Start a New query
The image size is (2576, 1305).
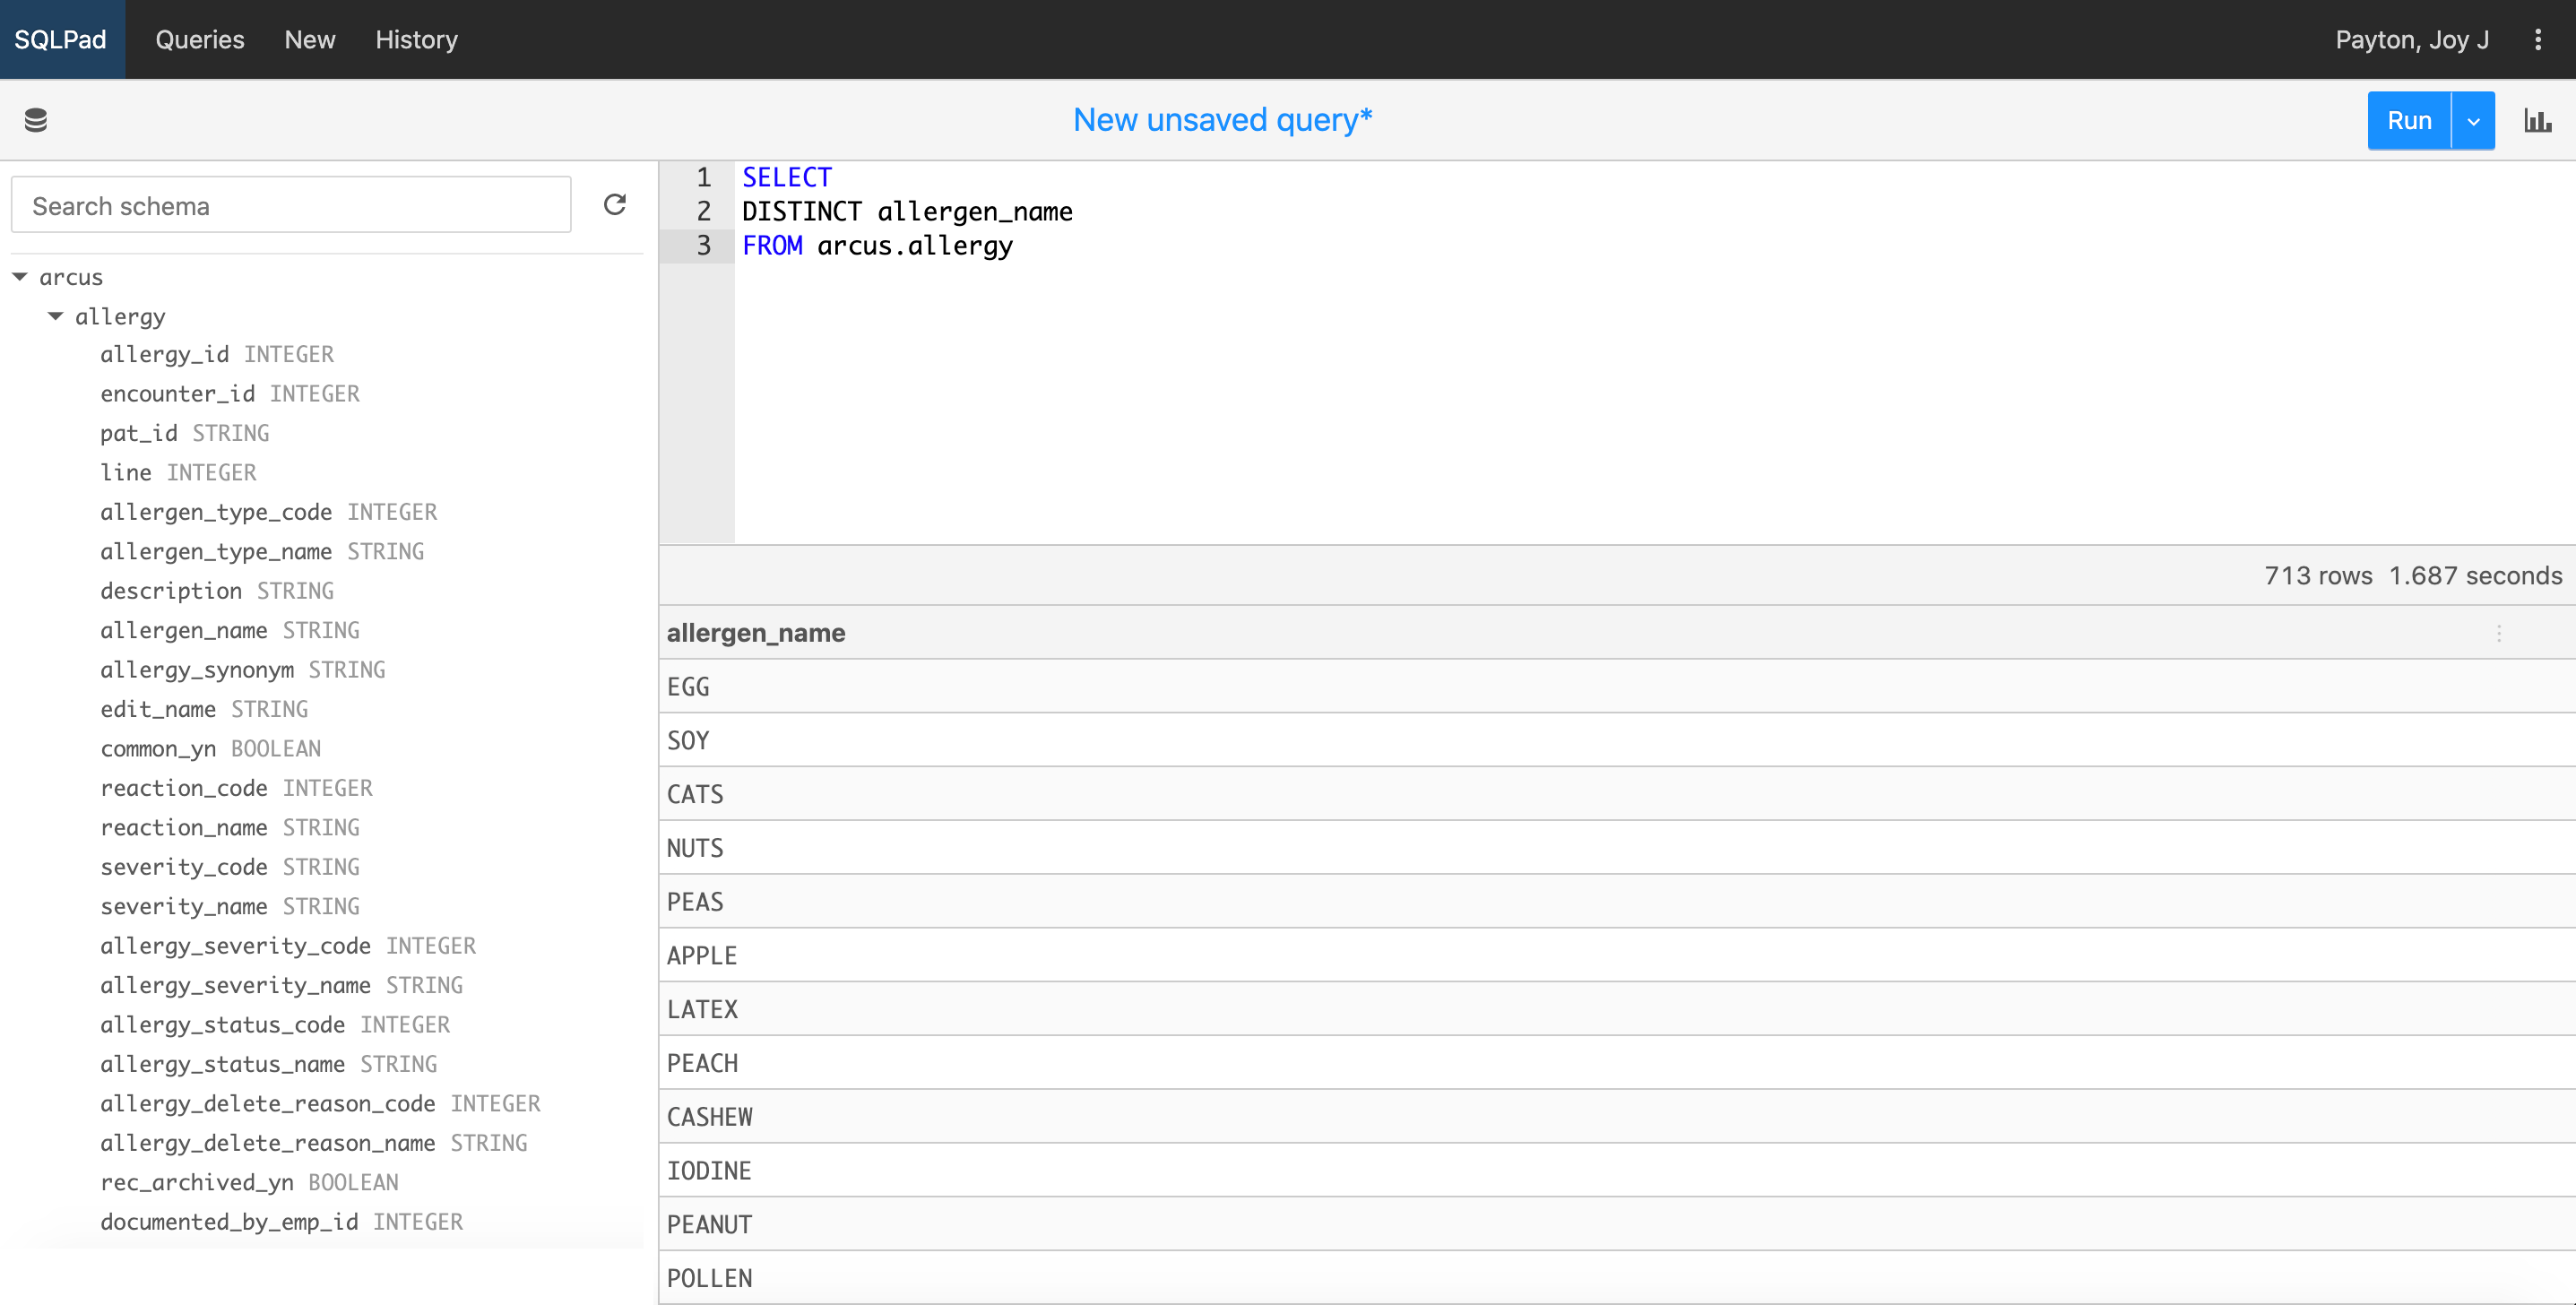[310, 39]
